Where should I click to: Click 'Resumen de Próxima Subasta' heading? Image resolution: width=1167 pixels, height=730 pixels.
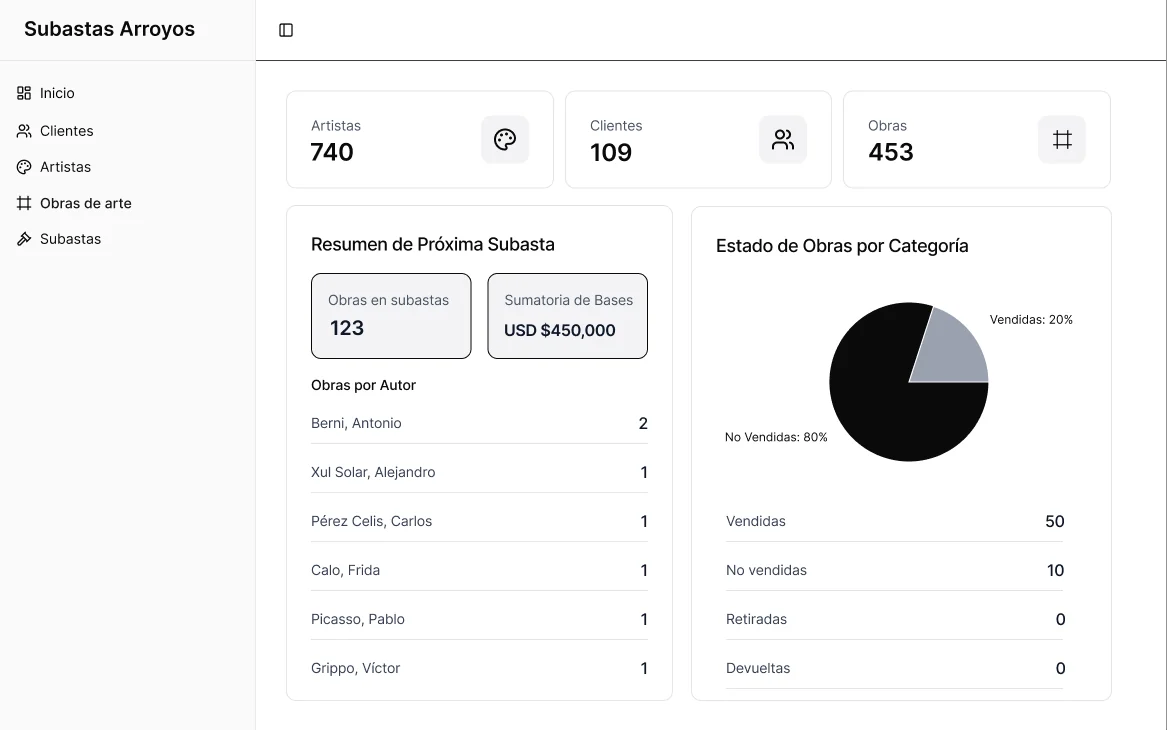click(432, 244)
